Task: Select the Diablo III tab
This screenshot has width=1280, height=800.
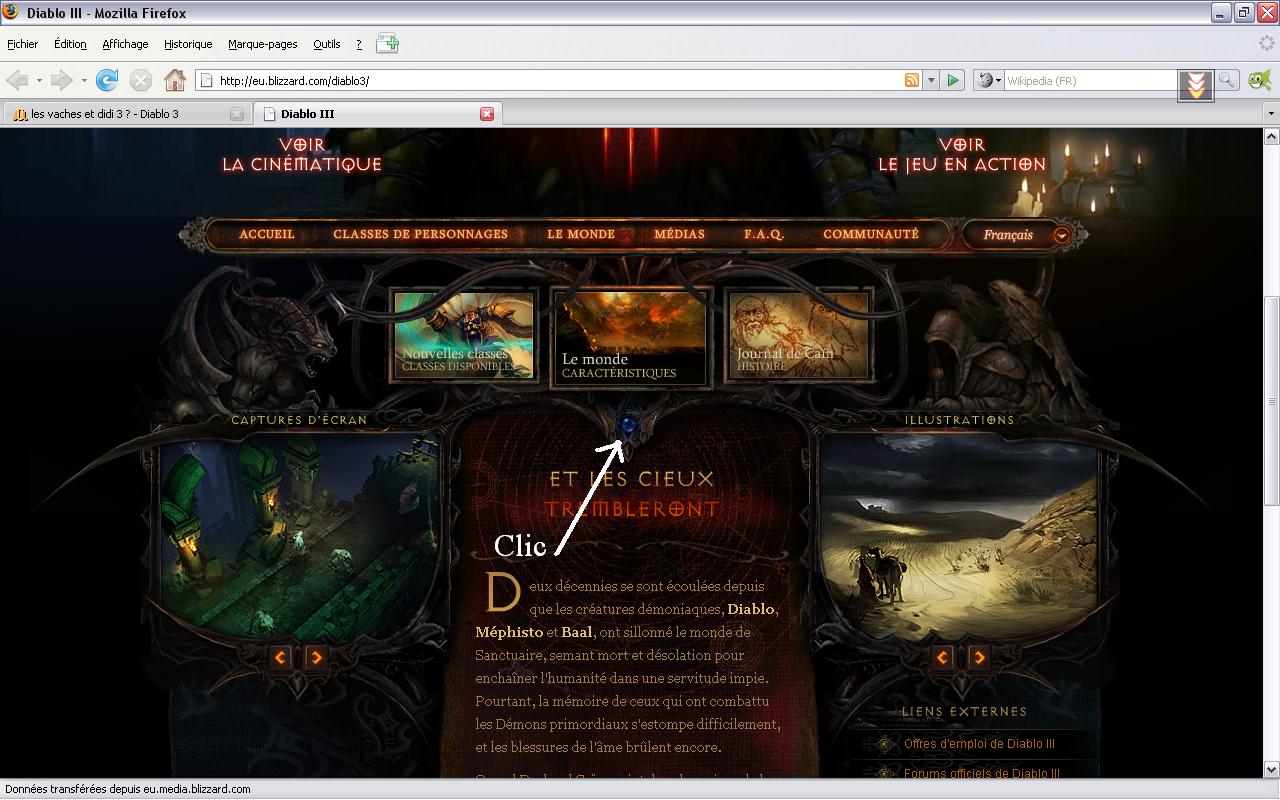Action: tap(378, 114)
